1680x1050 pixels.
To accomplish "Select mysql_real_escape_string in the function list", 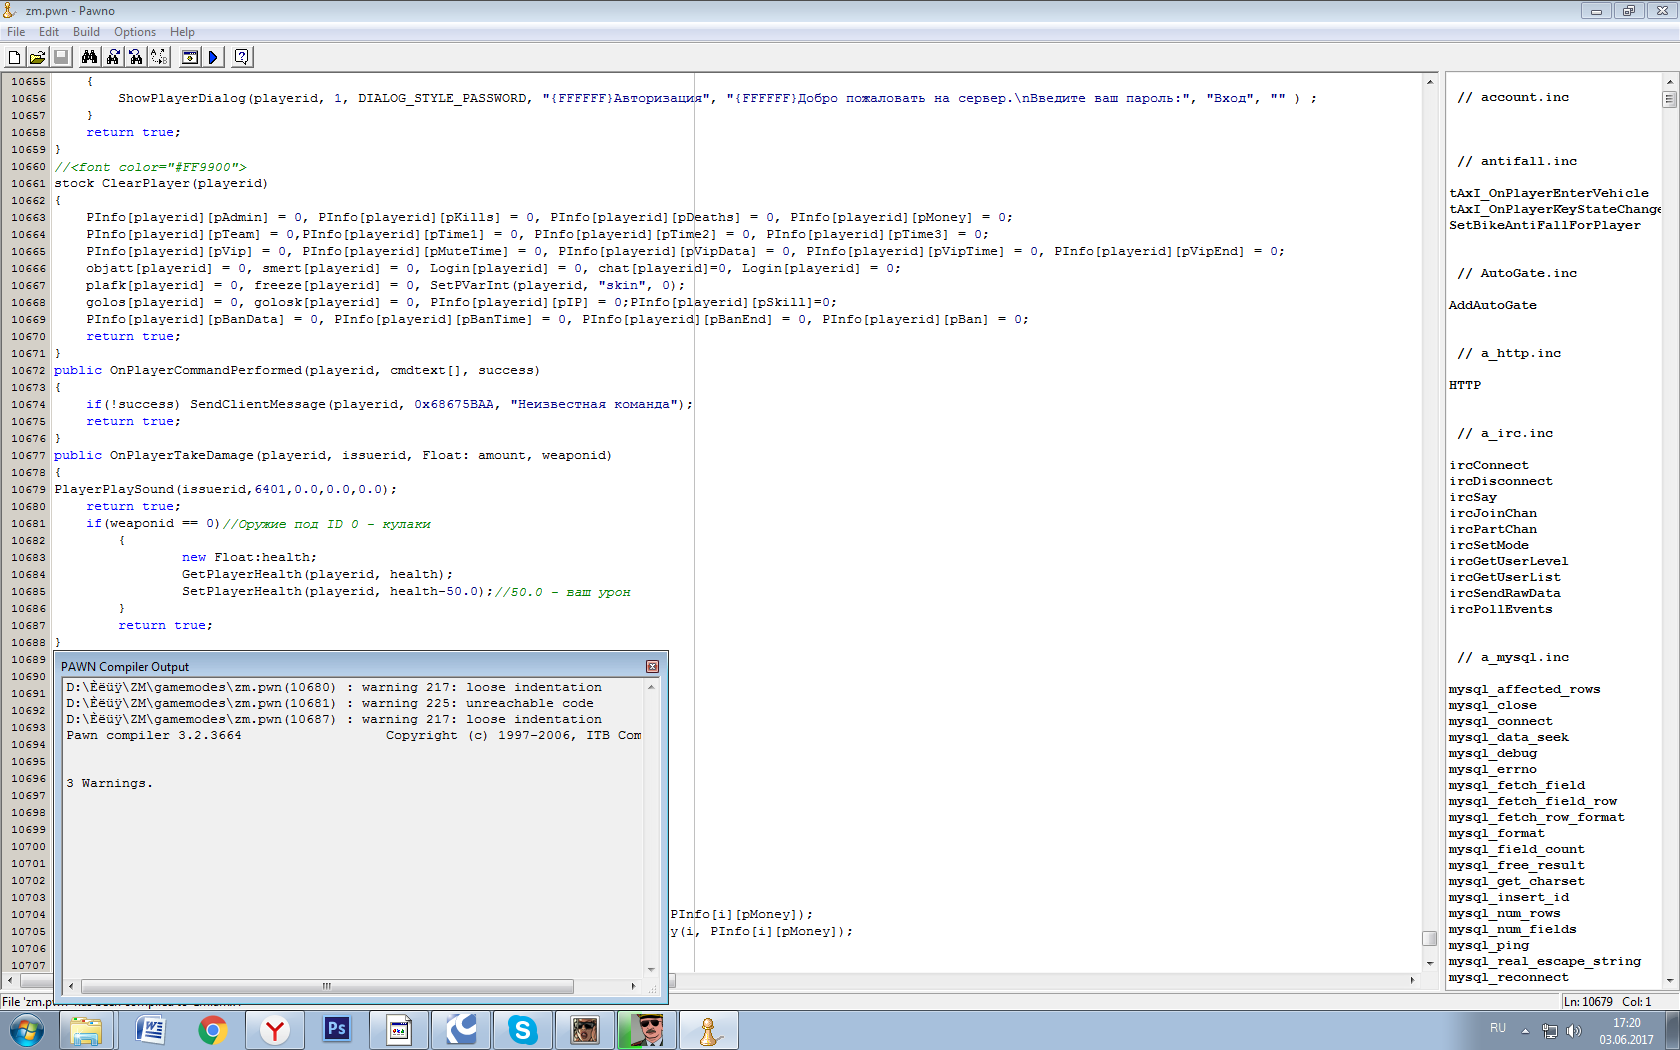I will click(1544, 961).
